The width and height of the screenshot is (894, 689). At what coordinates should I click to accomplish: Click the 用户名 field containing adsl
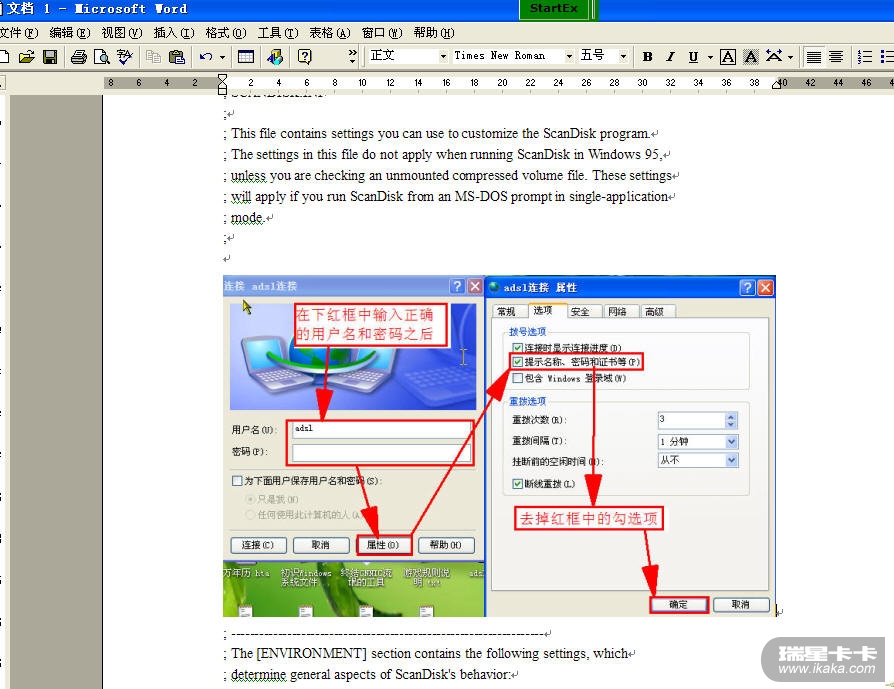(x=381, y=429)
